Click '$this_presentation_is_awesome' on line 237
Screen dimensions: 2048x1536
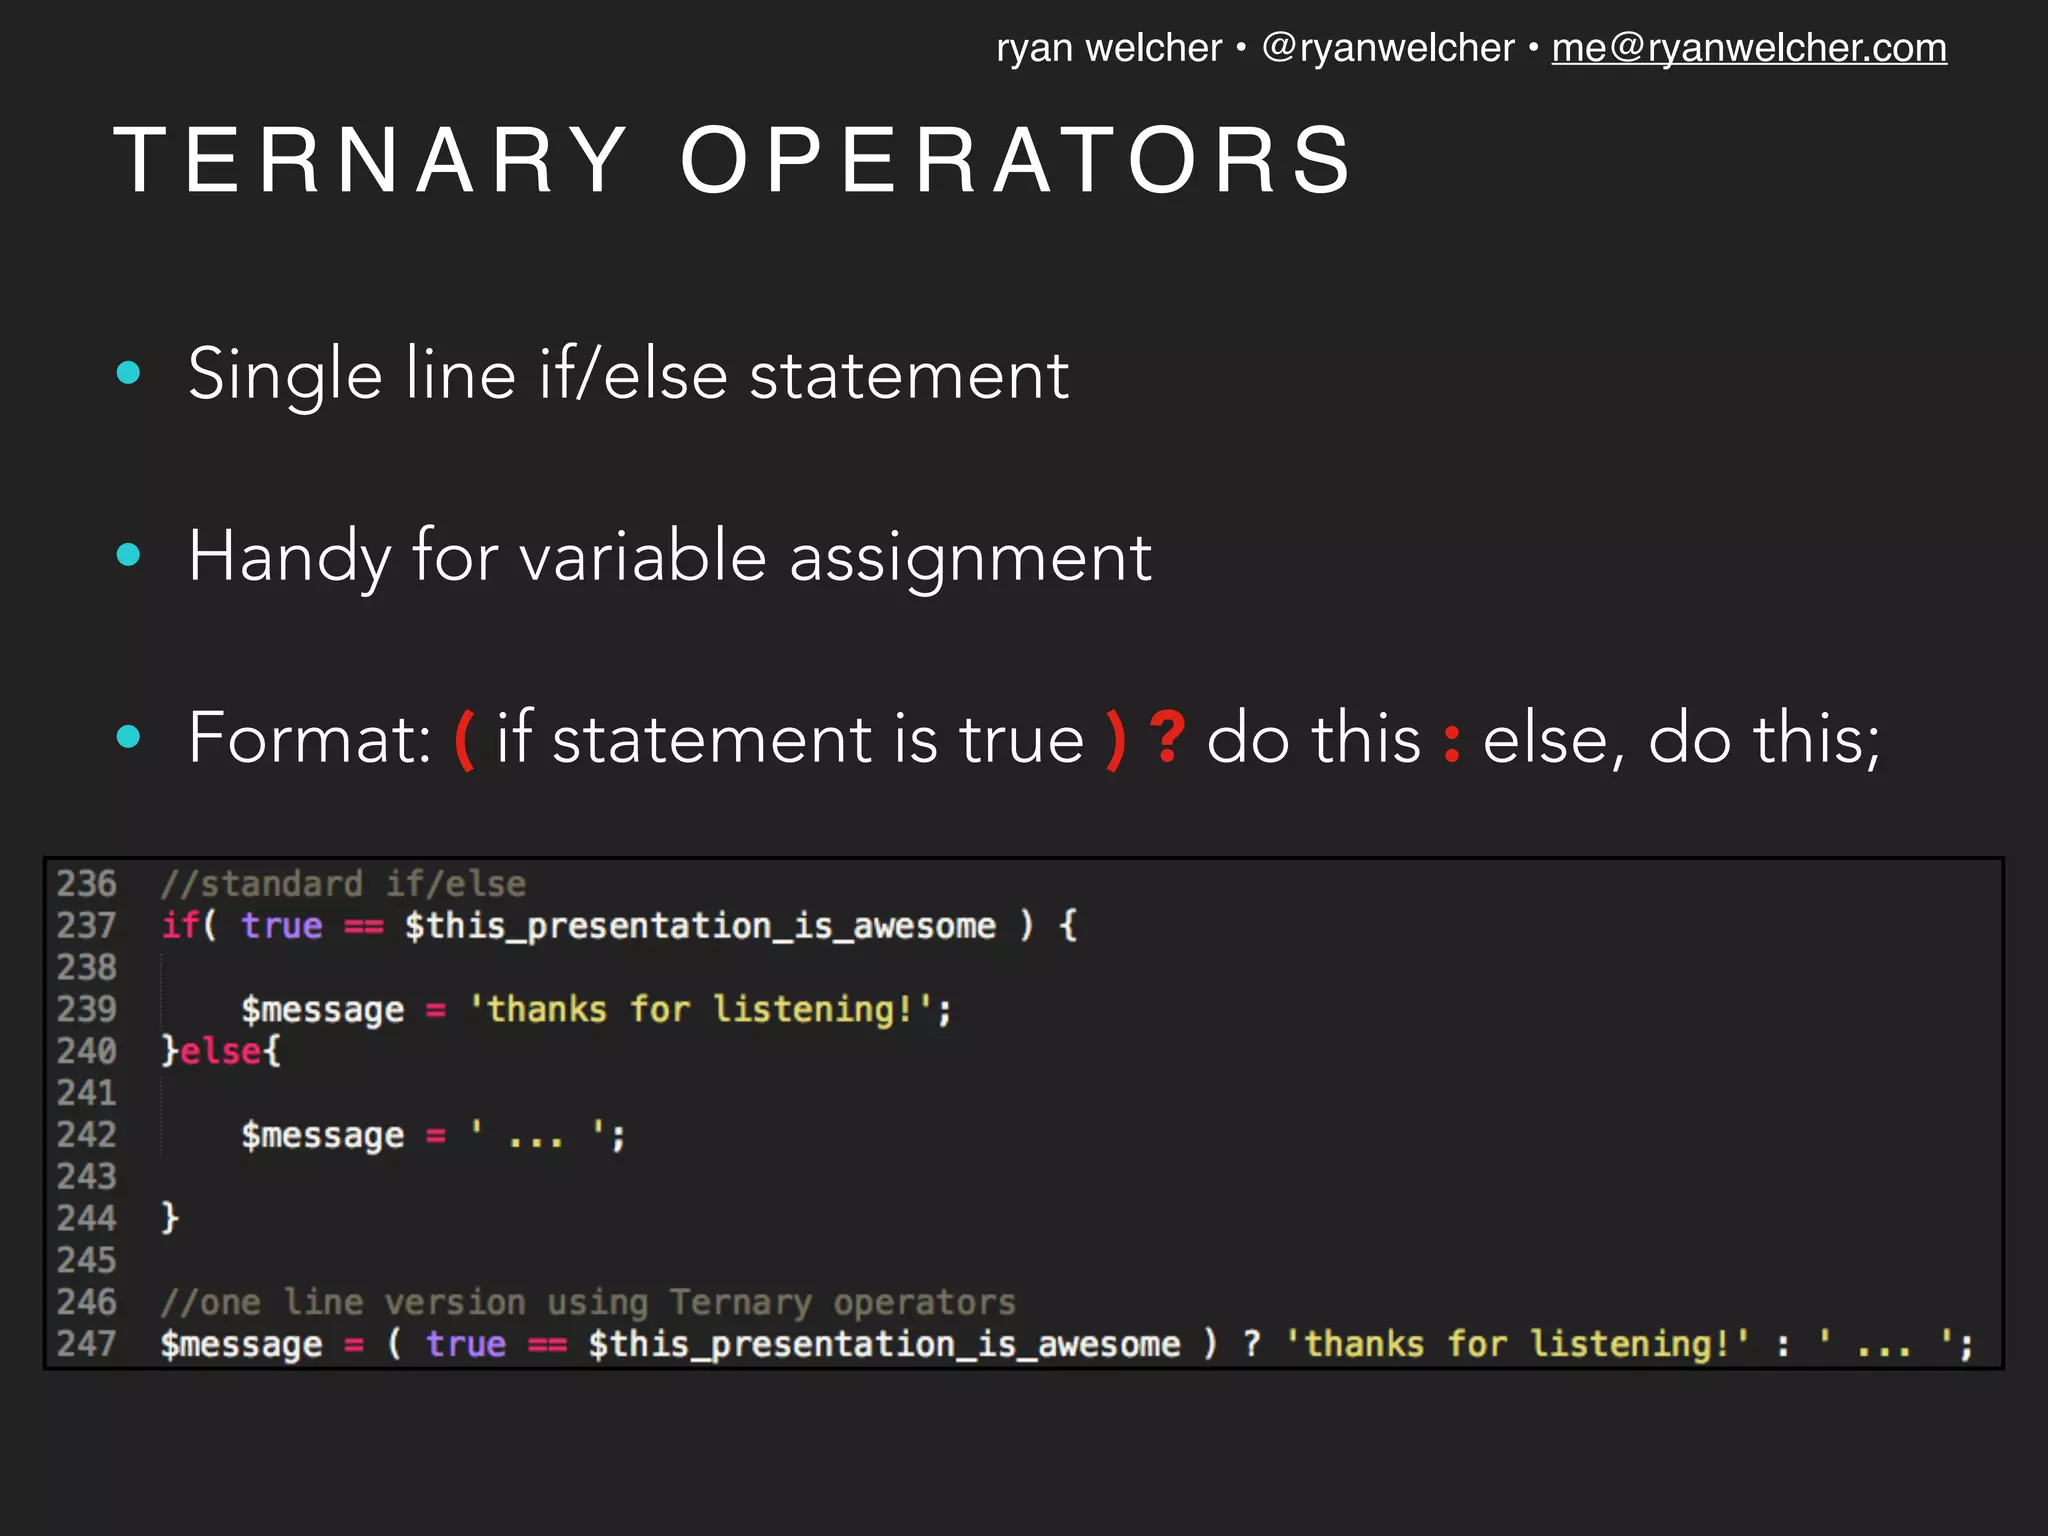pyautogui.click(x=700, y=926)
